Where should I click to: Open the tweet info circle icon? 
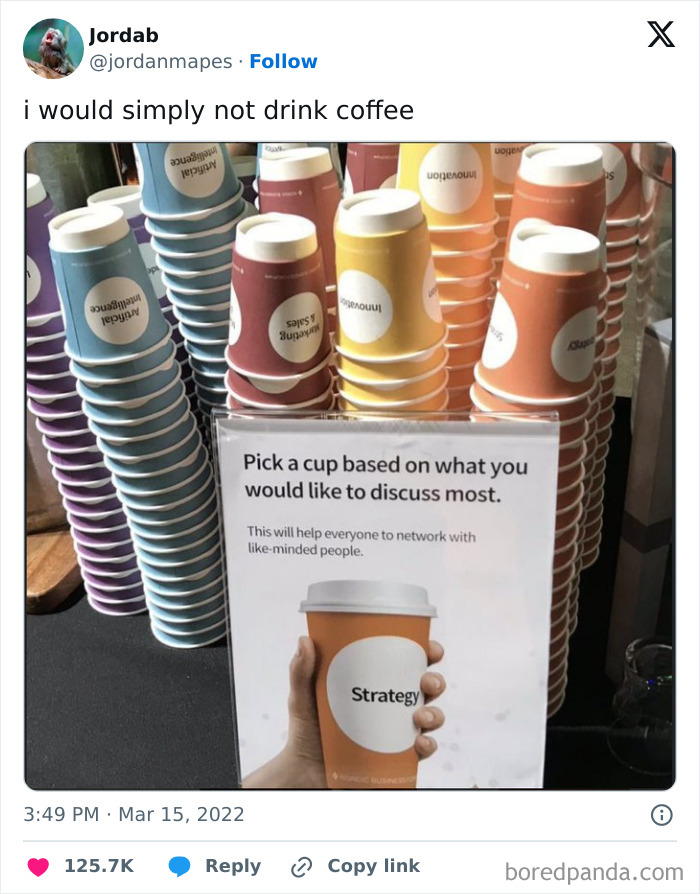[x=661, y=815]
